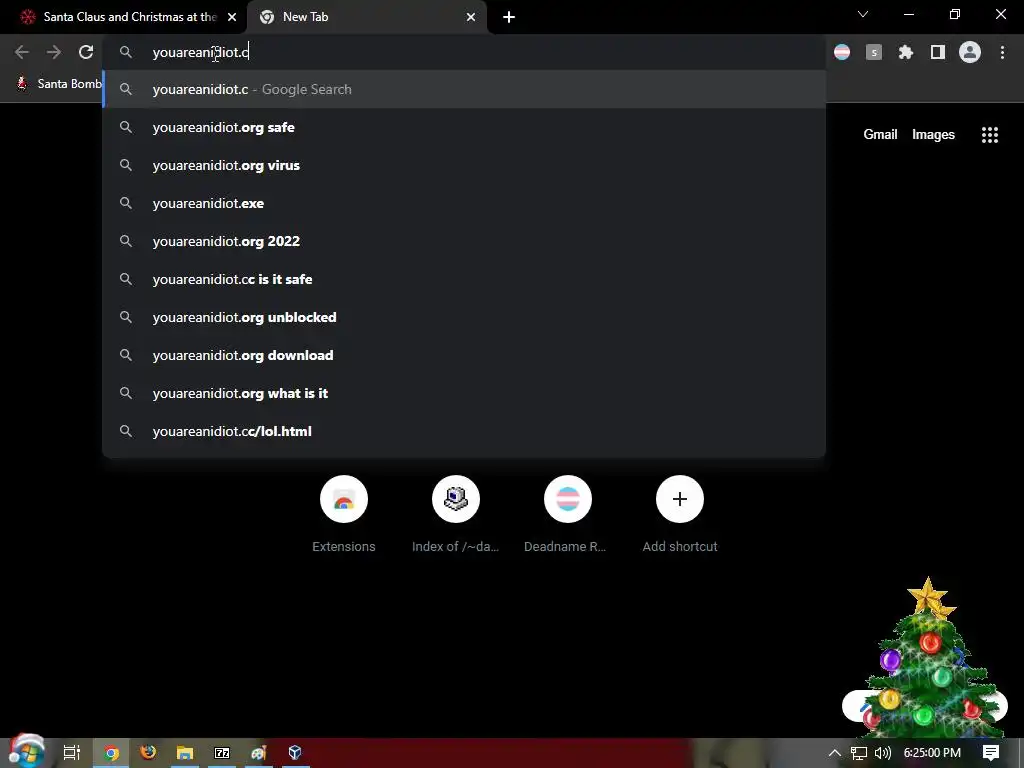This screenshot has width=1024, height=768.
Task: Select the 'youareanidiot.org 2022' suggestion
Action: 464,241
